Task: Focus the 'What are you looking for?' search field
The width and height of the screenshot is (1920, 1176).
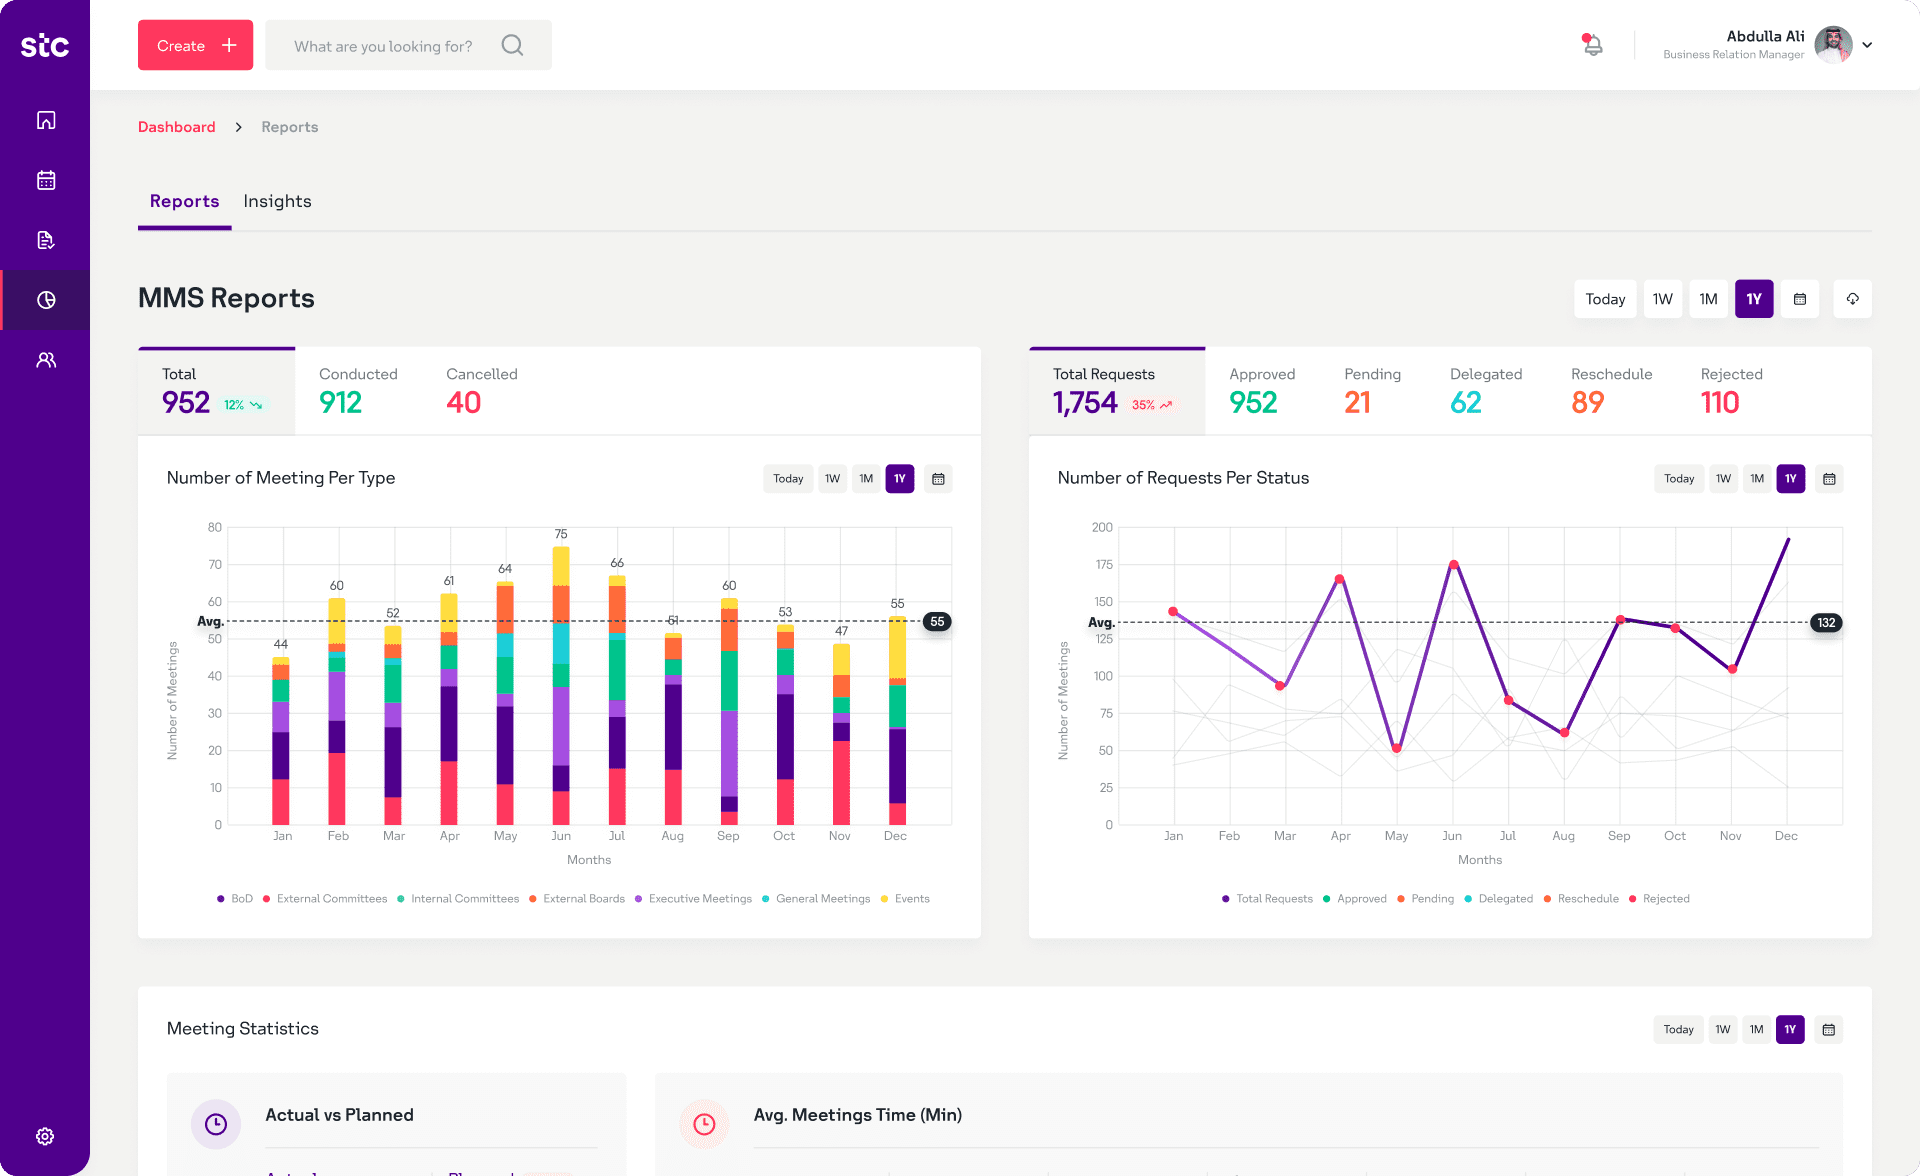Action: 408,45
